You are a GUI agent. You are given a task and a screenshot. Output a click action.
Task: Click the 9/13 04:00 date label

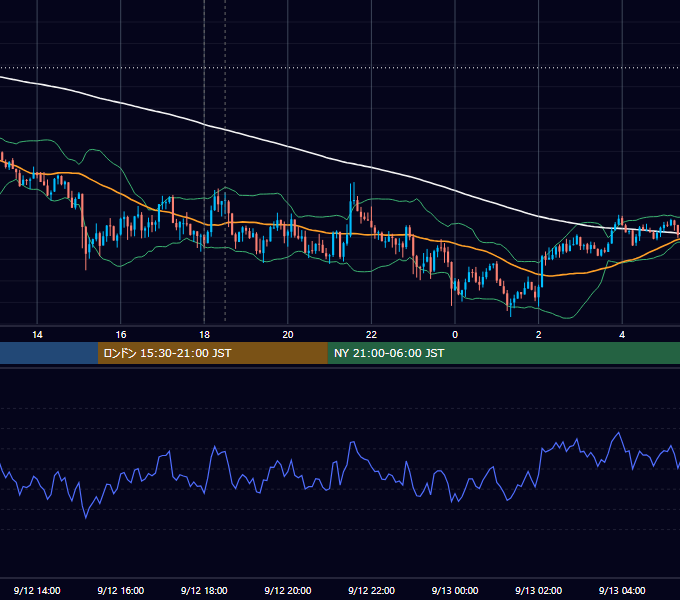coord(622,590)
